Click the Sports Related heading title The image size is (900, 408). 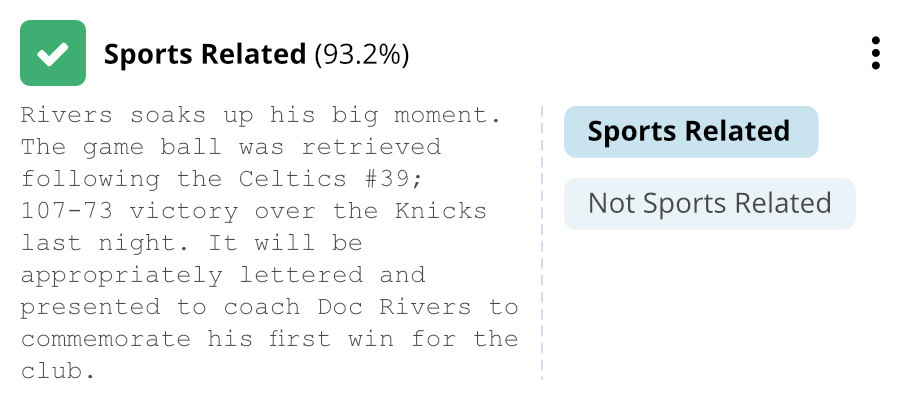coord(204,54)
